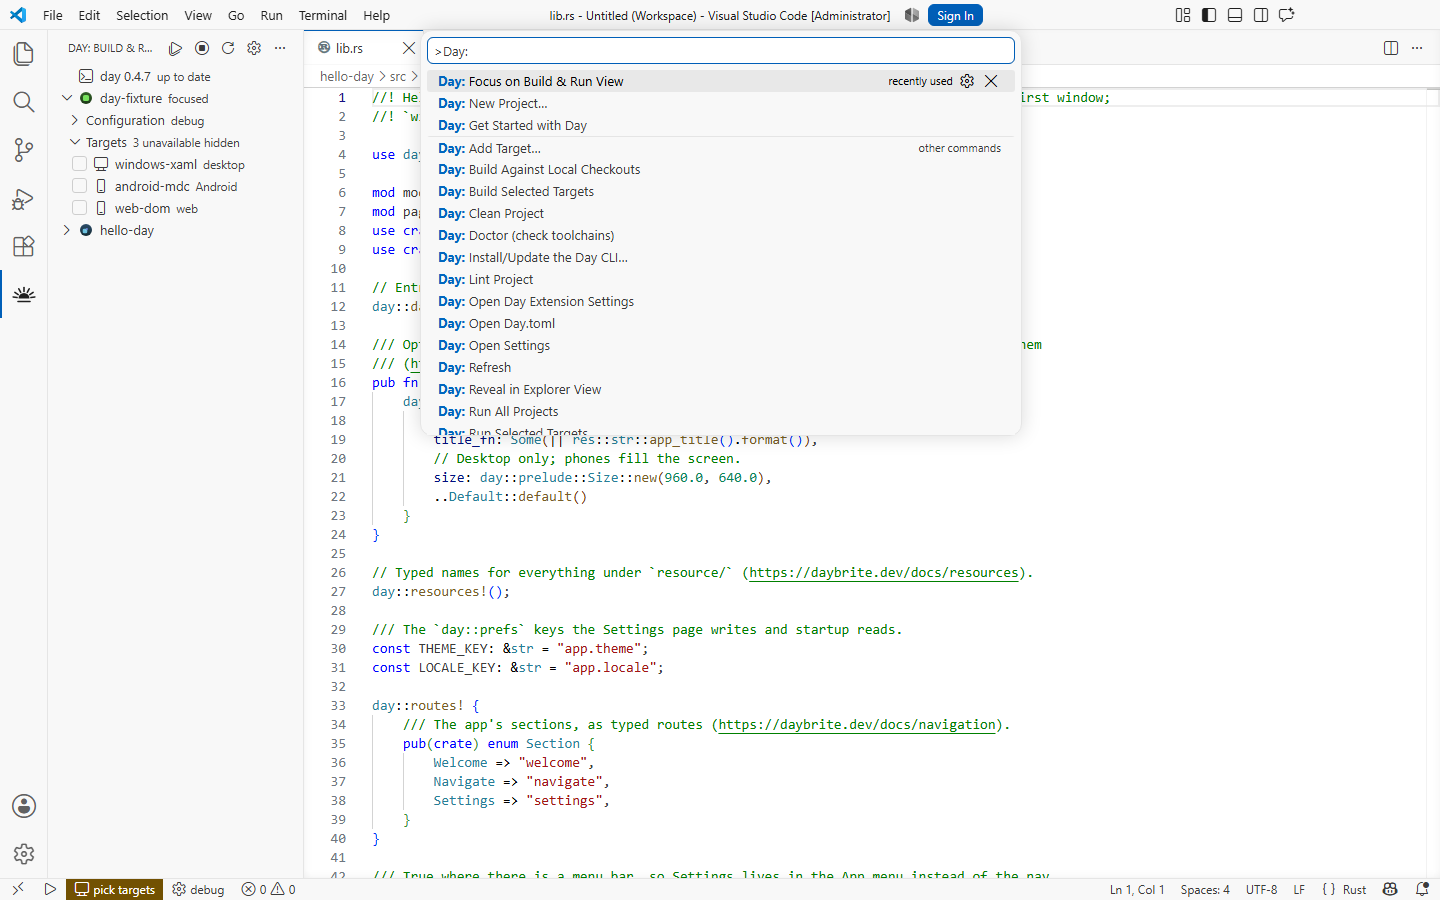Click the Sign In button
Viewport: 1440px width, 900px height.
point(955,15)
